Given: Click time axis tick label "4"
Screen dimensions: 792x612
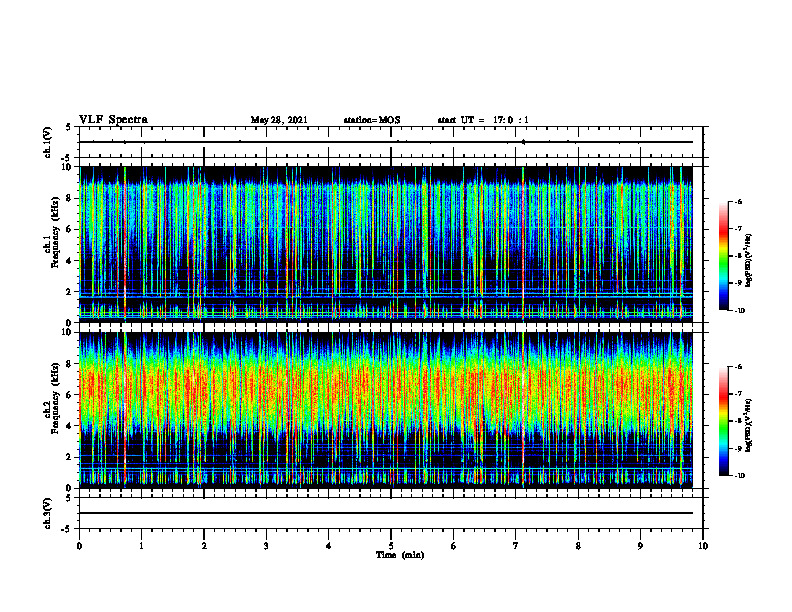Looking at the screenshot, I should [x=329, y=546].
